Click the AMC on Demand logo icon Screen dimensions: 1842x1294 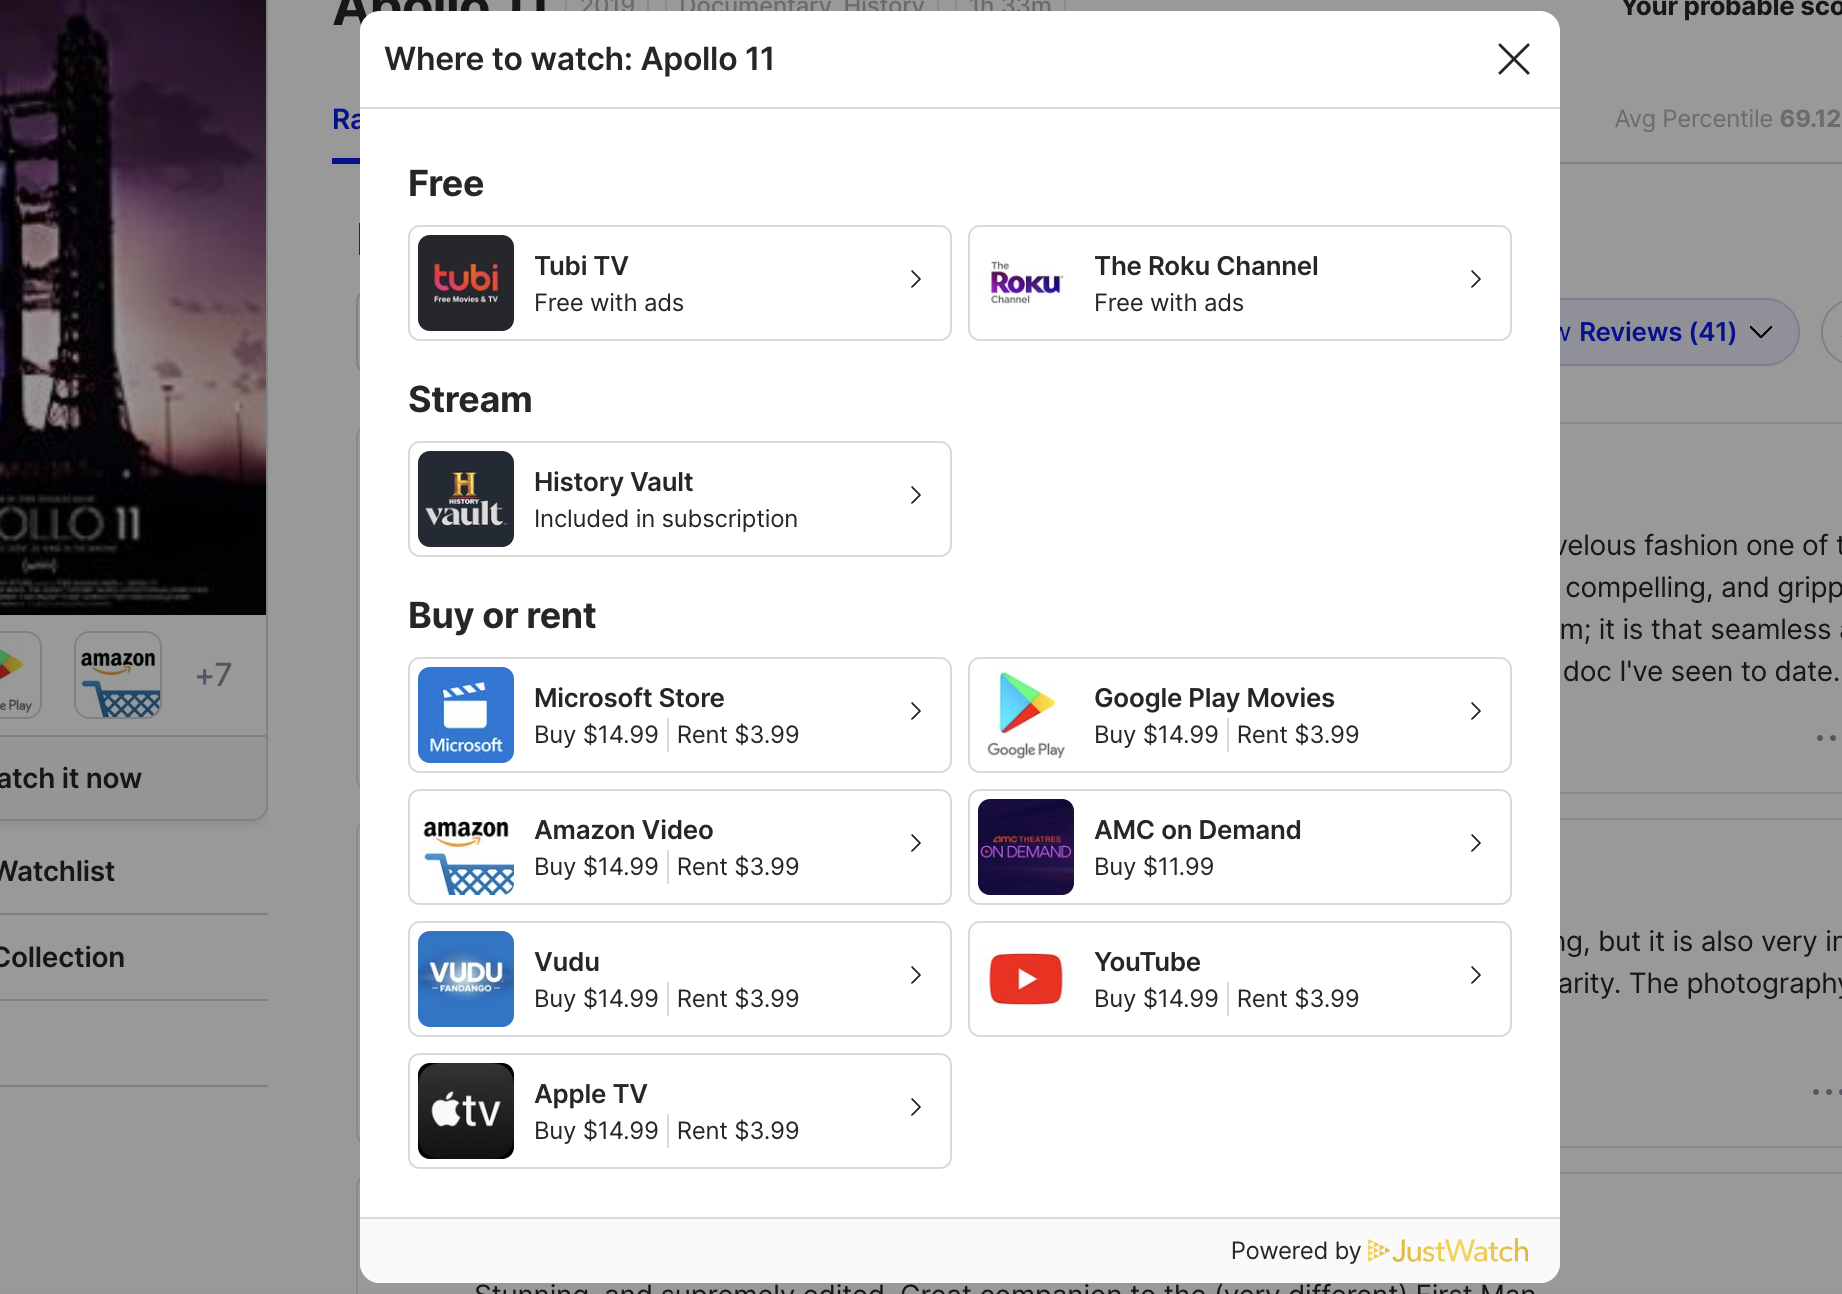click(x=1026, y=847)
